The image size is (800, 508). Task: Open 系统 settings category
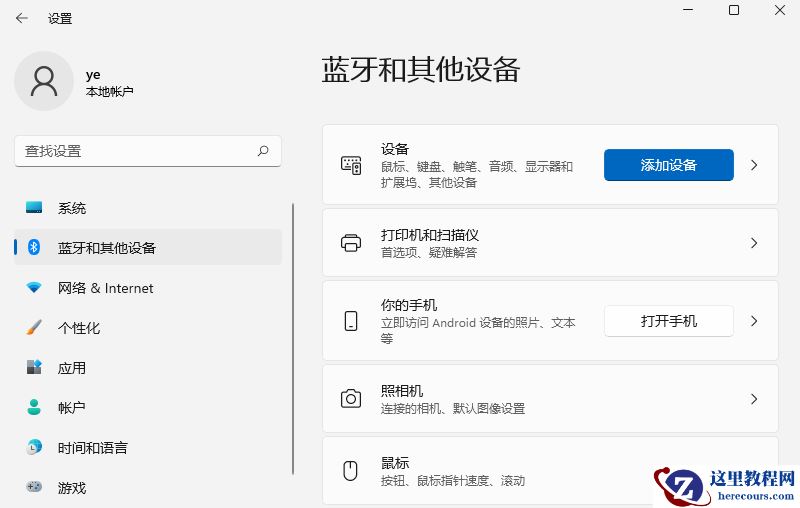coord(148,208)
